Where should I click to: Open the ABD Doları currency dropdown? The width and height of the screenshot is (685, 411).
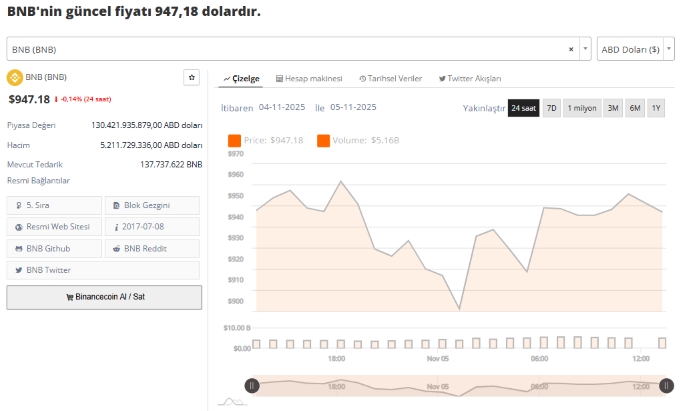635,49
